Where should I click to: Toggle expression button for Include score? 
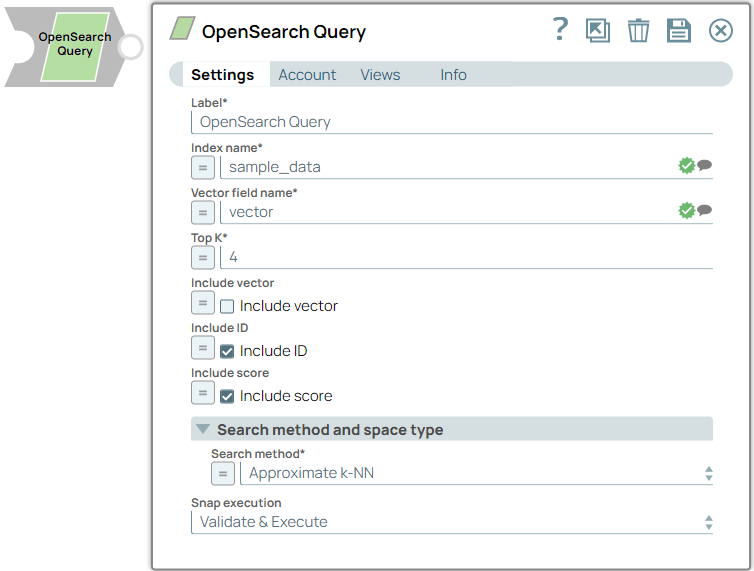point(203,393)
